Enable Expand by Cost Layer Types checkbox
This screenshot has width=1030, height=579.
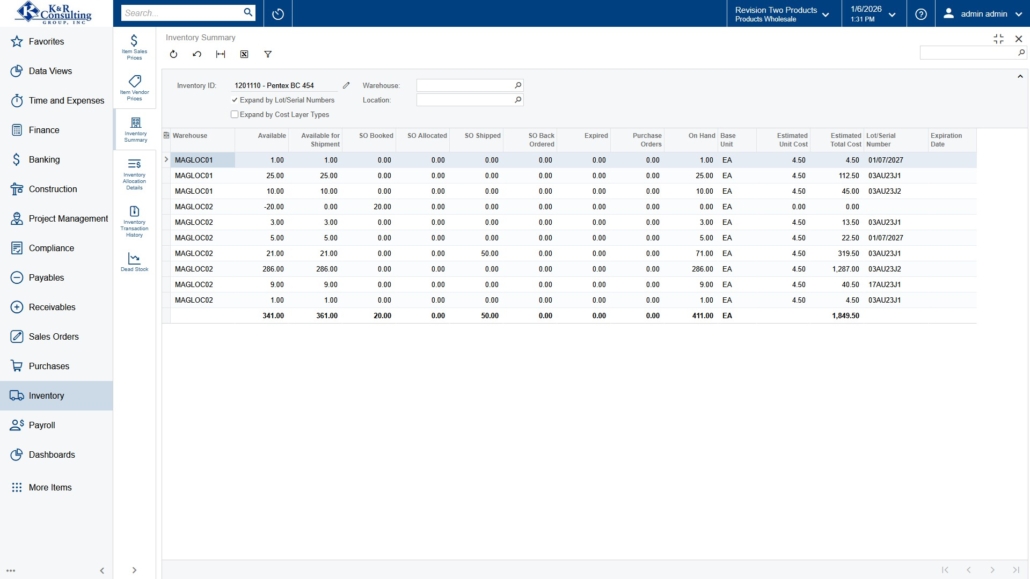click(x=235, y=115)
